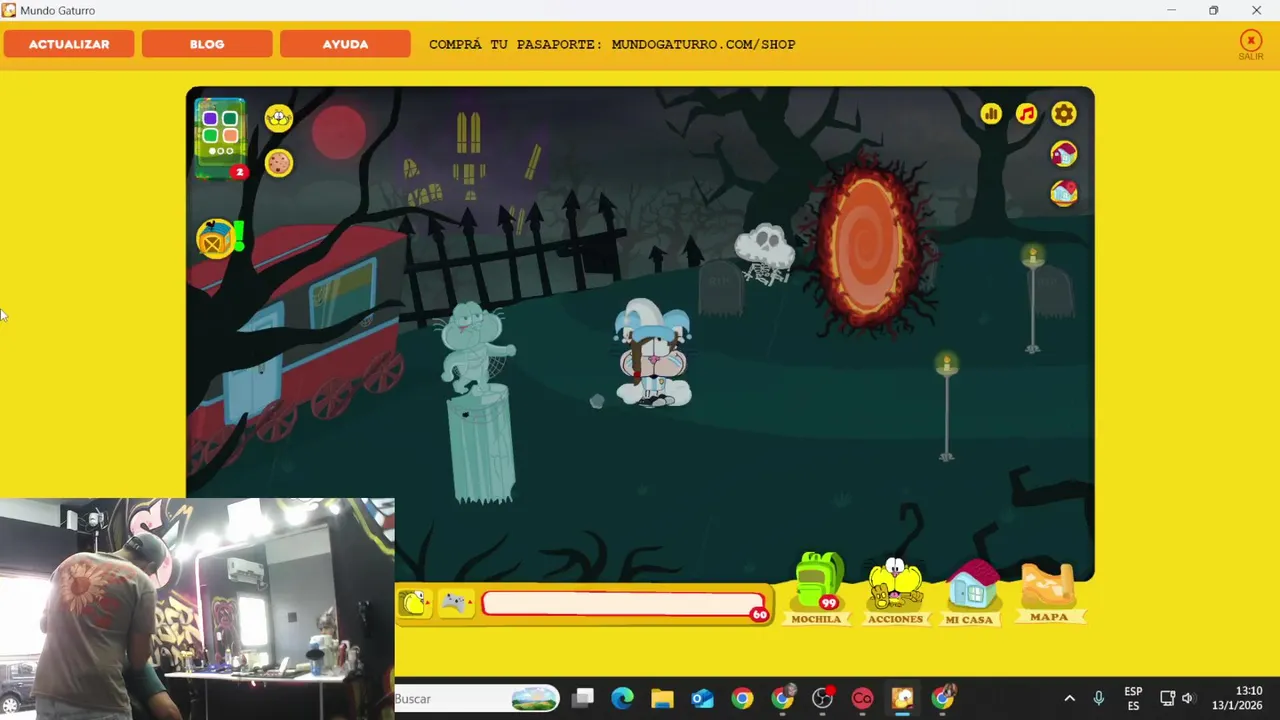Enter the glowing red-orange portal
1280x720 pixels.
coord(866,246)
